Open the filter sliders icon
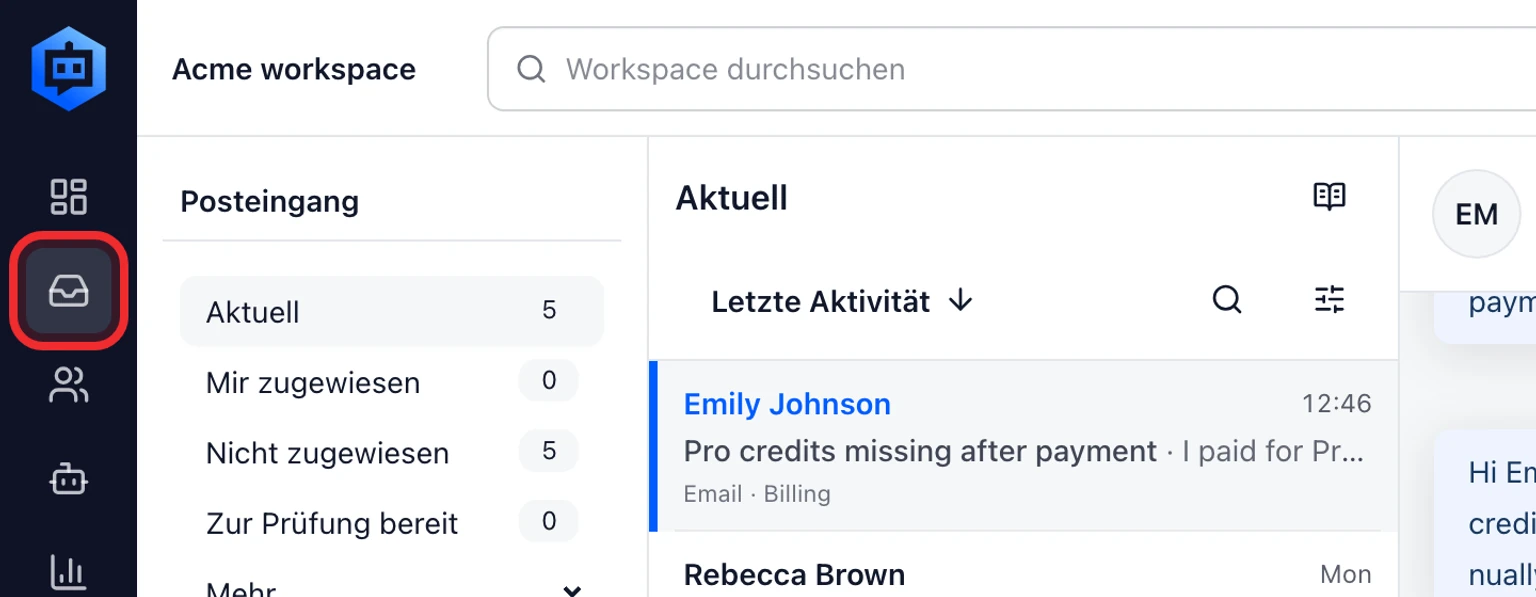This screenshot has width=1536, height=597. point(1329,299)
